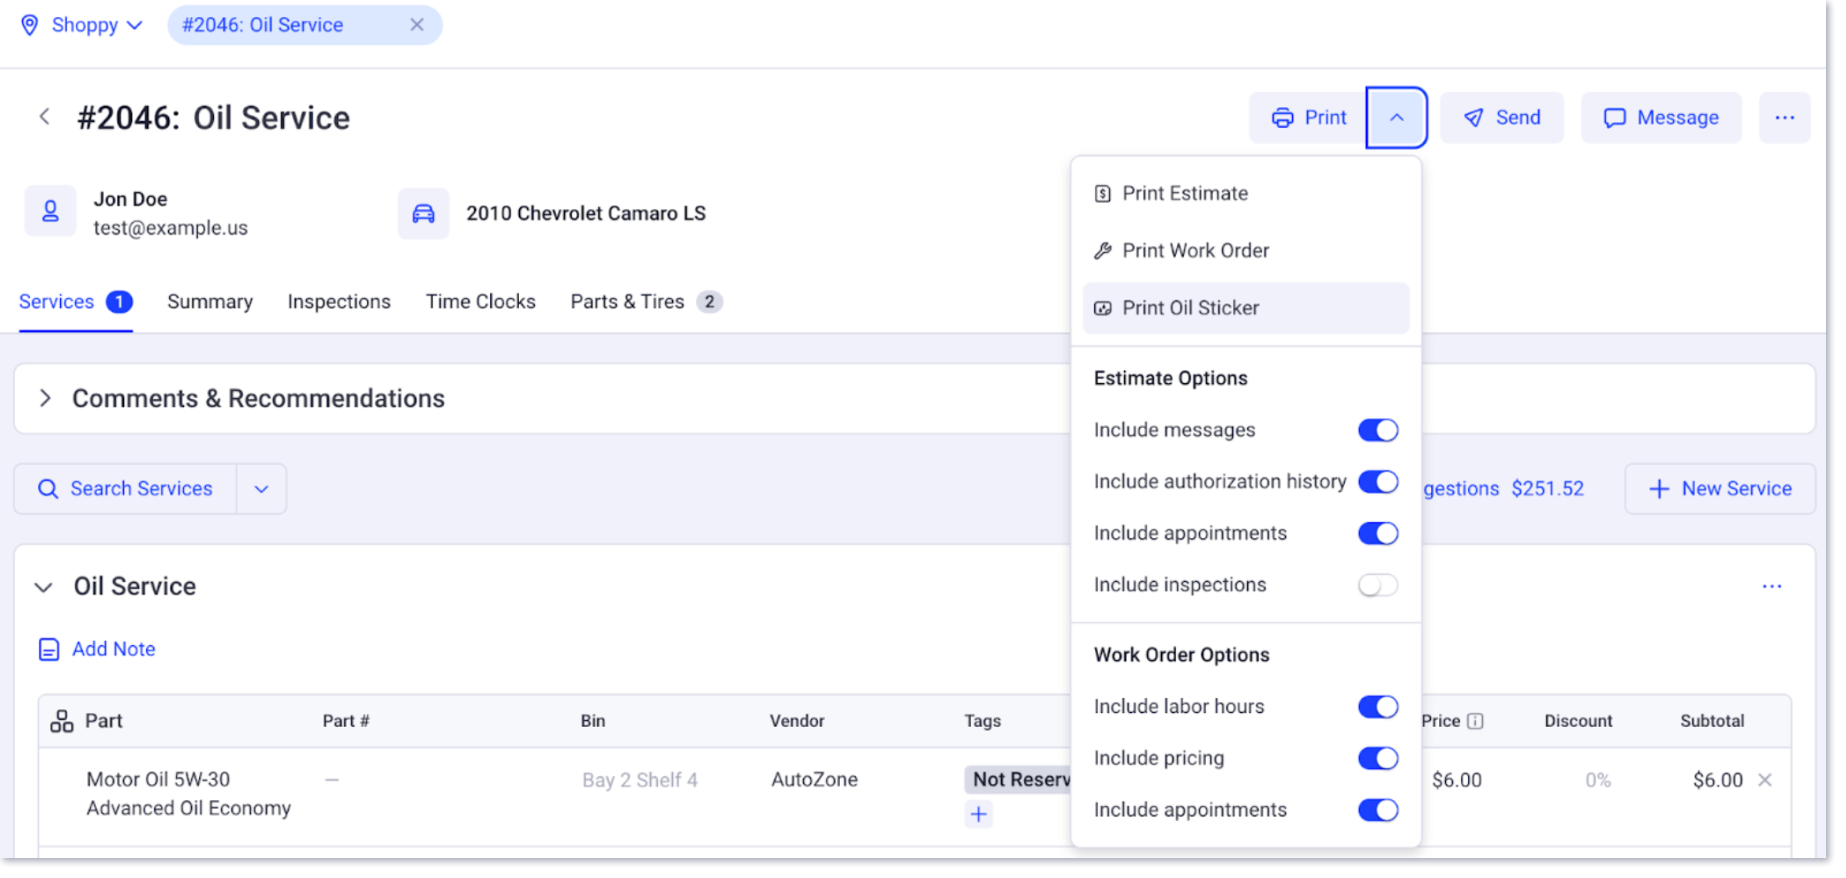
Task: Enable the Include inspections switch
Action: click(1378, 585)
